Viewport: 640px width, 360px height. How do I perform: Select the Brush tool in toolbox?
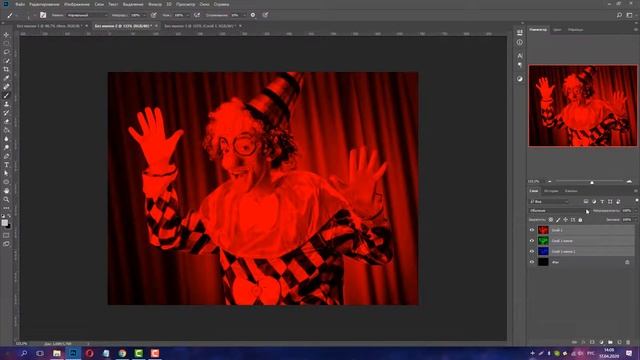(6, 96)
